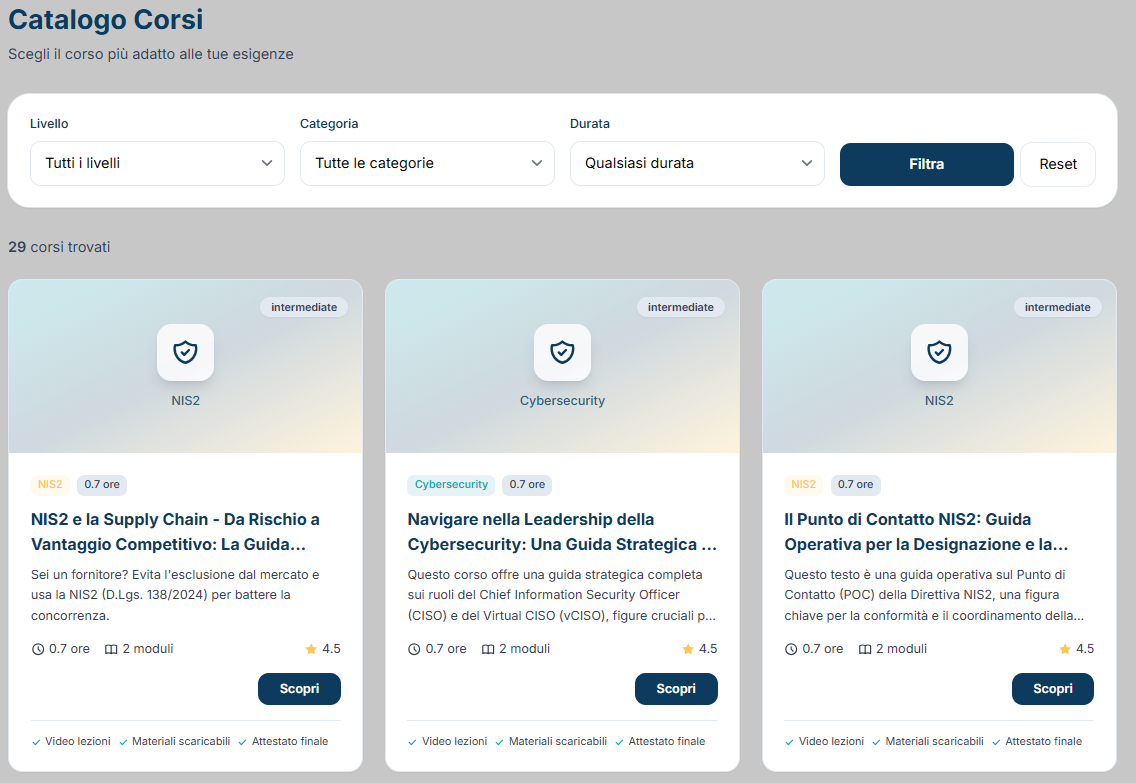Open the Qualsiasi durata dropdown
This screenshot has height=783, width=1136.
coord(697,163)
